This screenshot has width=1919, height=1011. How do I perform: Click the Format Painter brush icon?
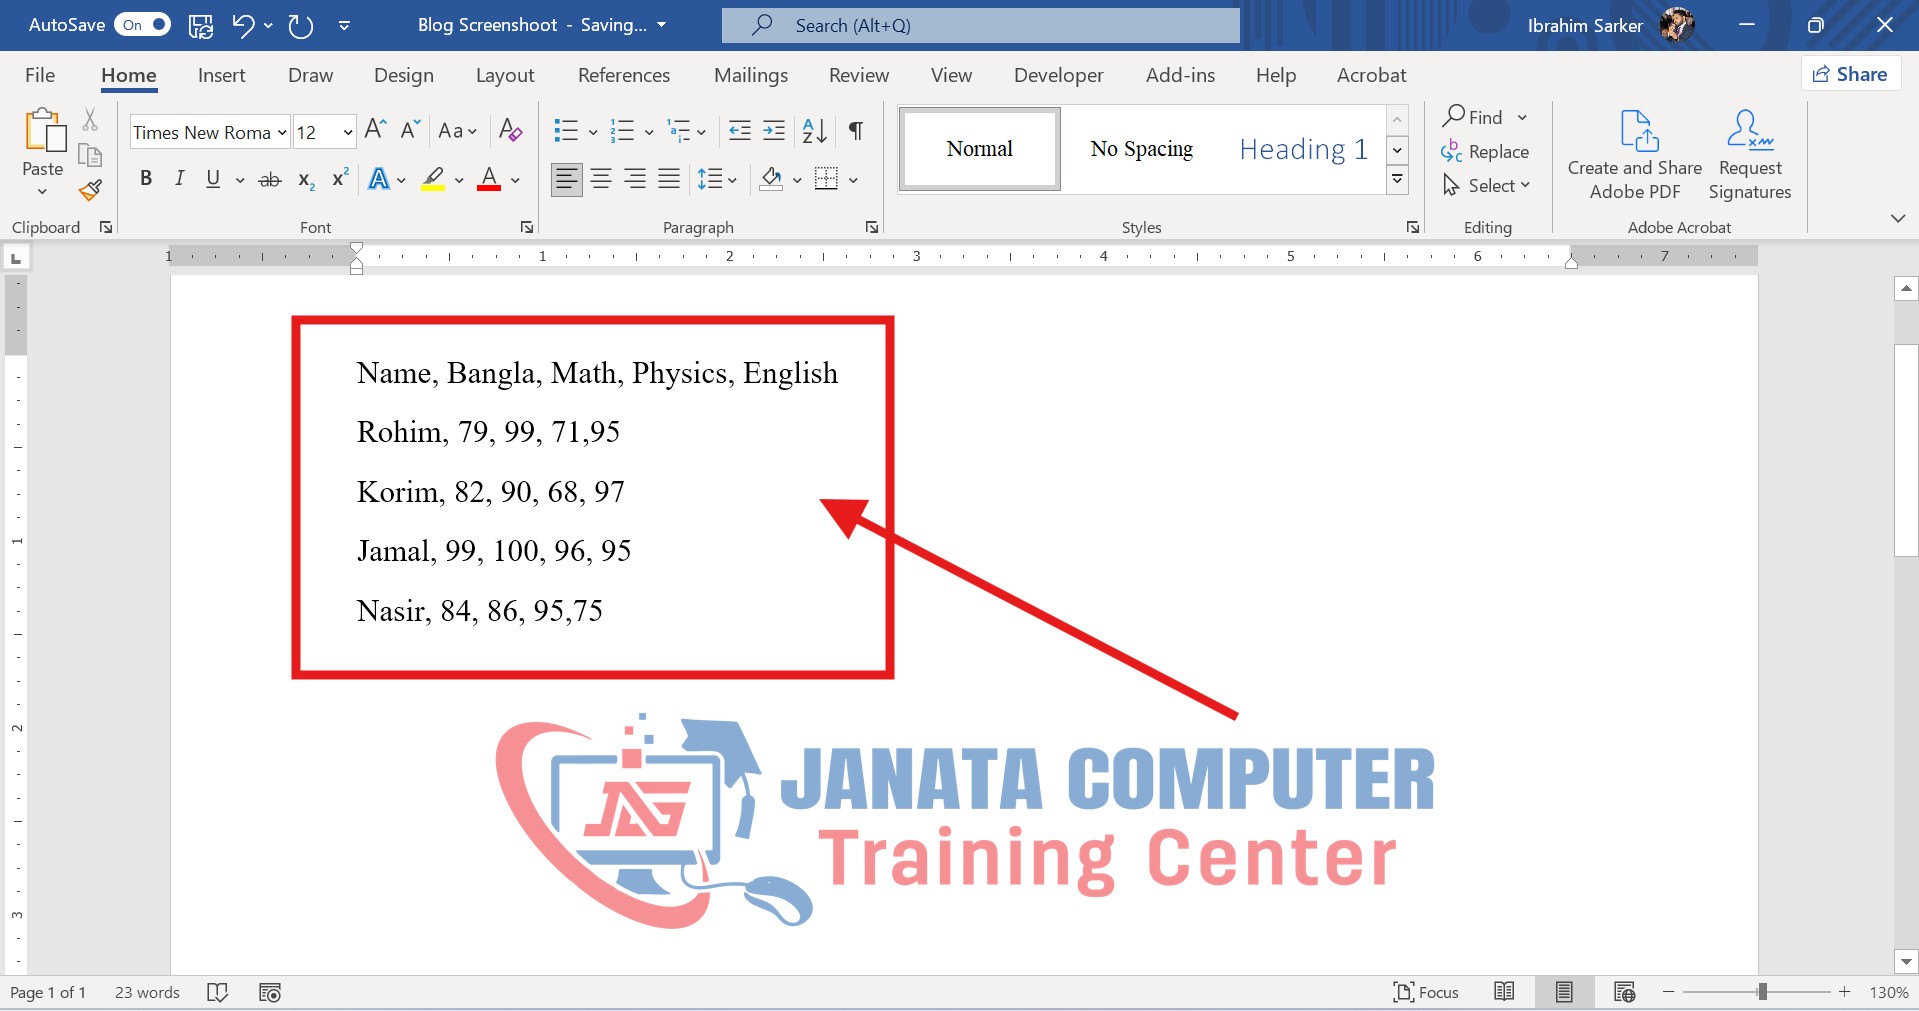[91, 190]
